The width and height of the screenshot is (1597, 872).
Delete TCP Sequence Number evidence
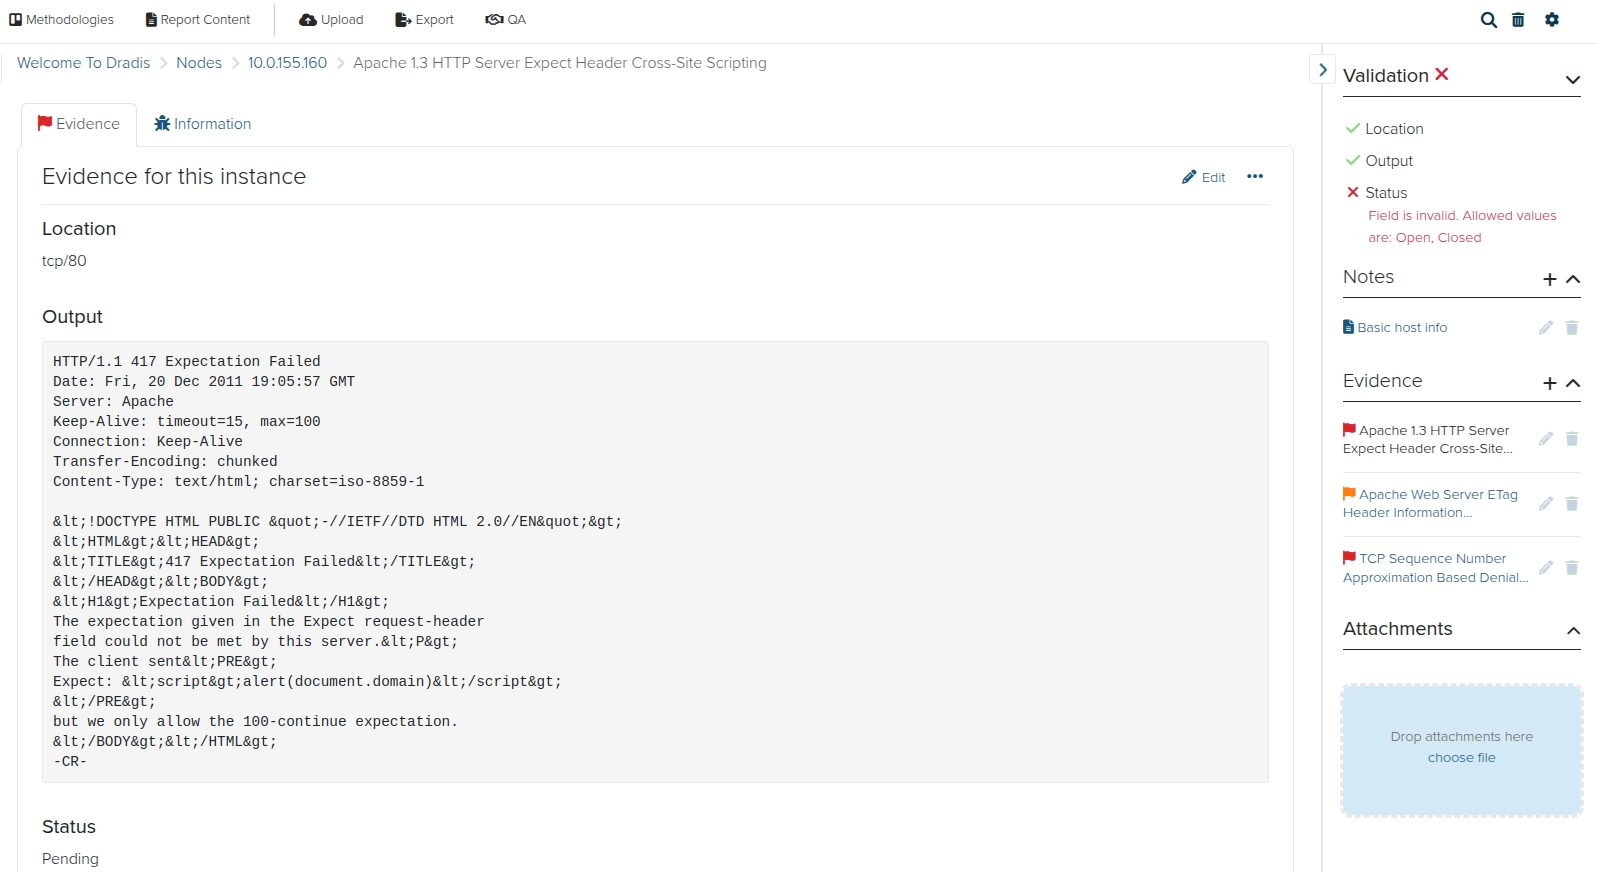[x=1572, y=568]
